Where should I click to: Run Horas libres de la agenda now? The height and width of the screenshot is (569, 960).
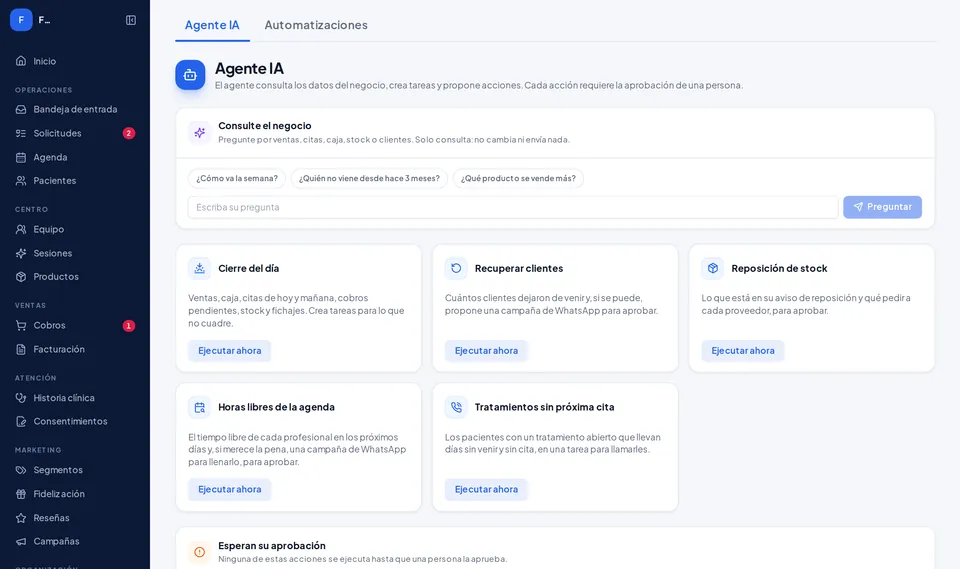pos(230,489)
